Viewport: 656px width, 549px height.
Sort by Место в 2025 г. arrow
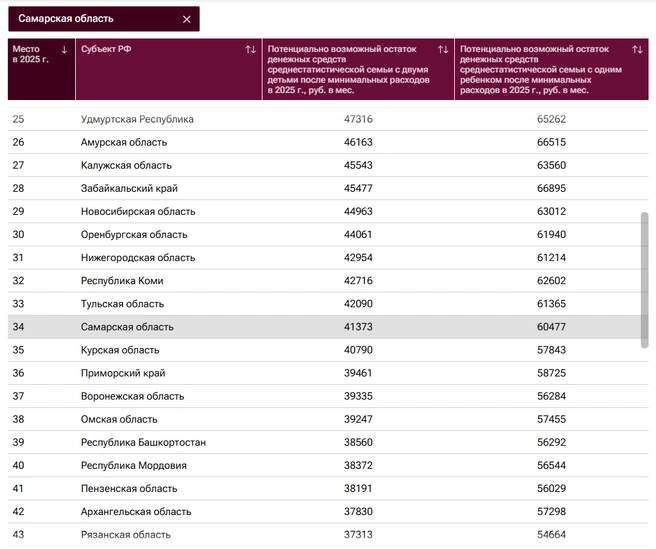click(64, 50)
